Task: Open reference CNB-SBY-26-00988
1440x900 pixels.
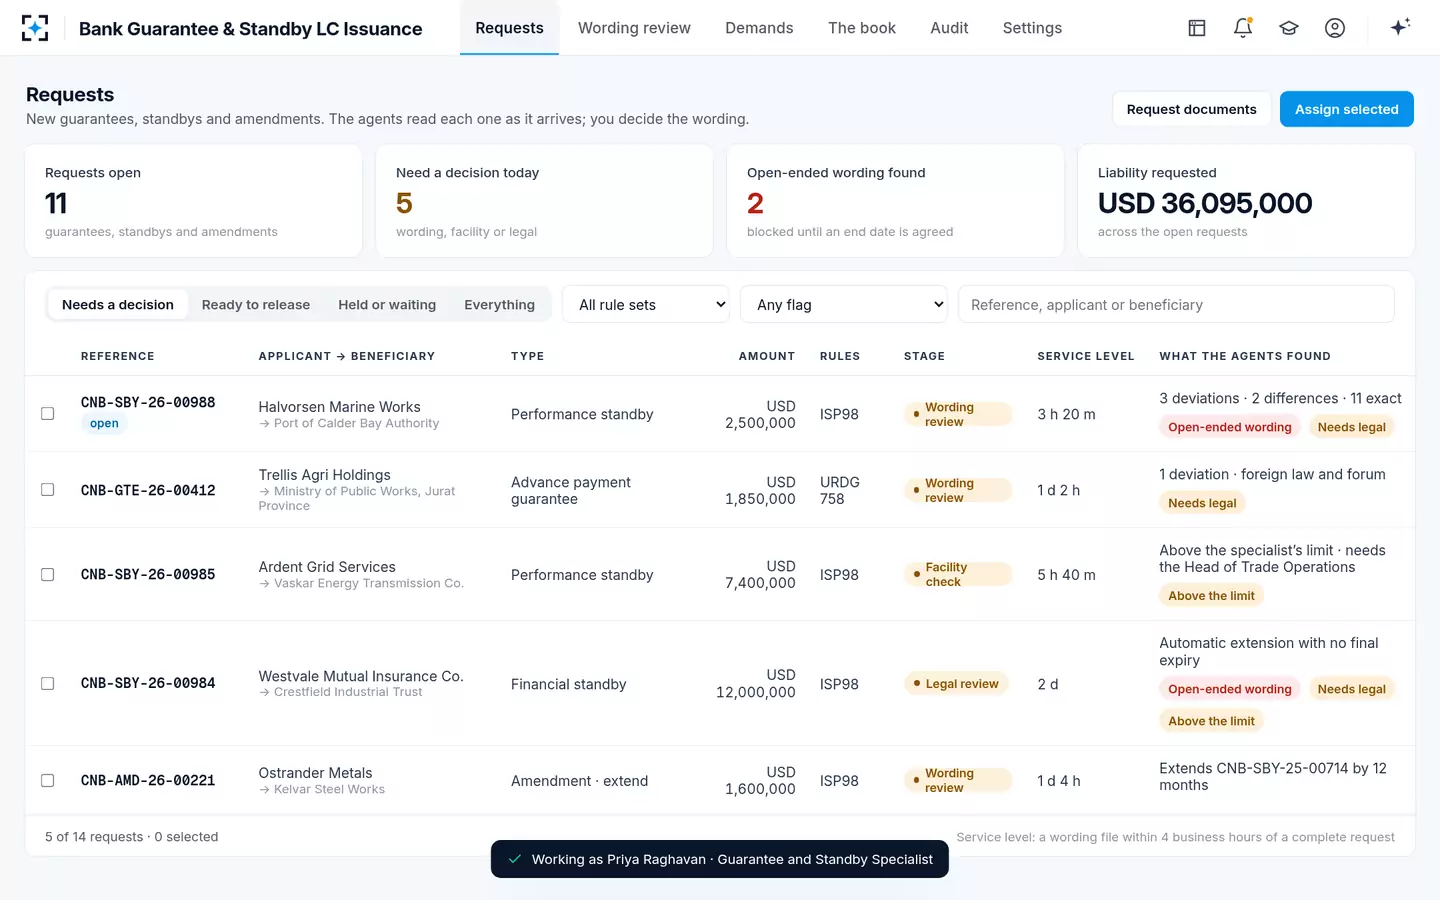Action: coord(148,402)
